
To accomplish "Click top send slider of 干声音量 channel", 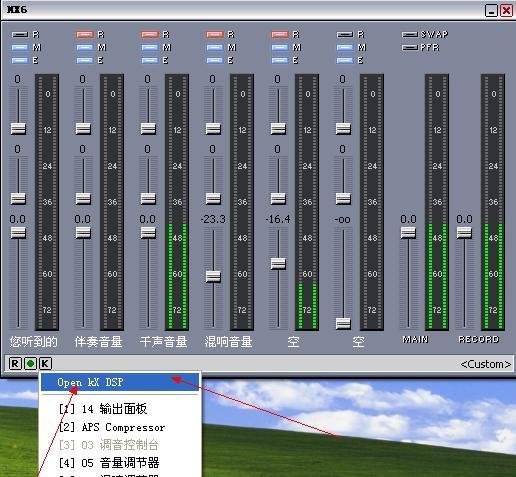I will coord(148,128).
